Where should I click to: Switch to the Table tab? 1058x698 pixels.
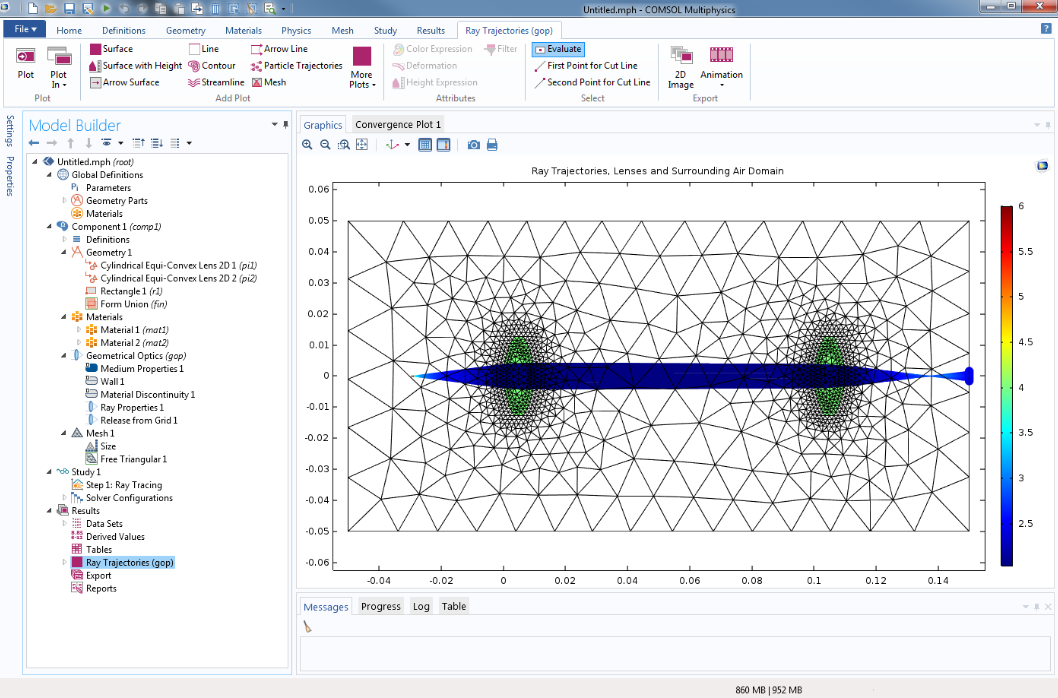454,606
